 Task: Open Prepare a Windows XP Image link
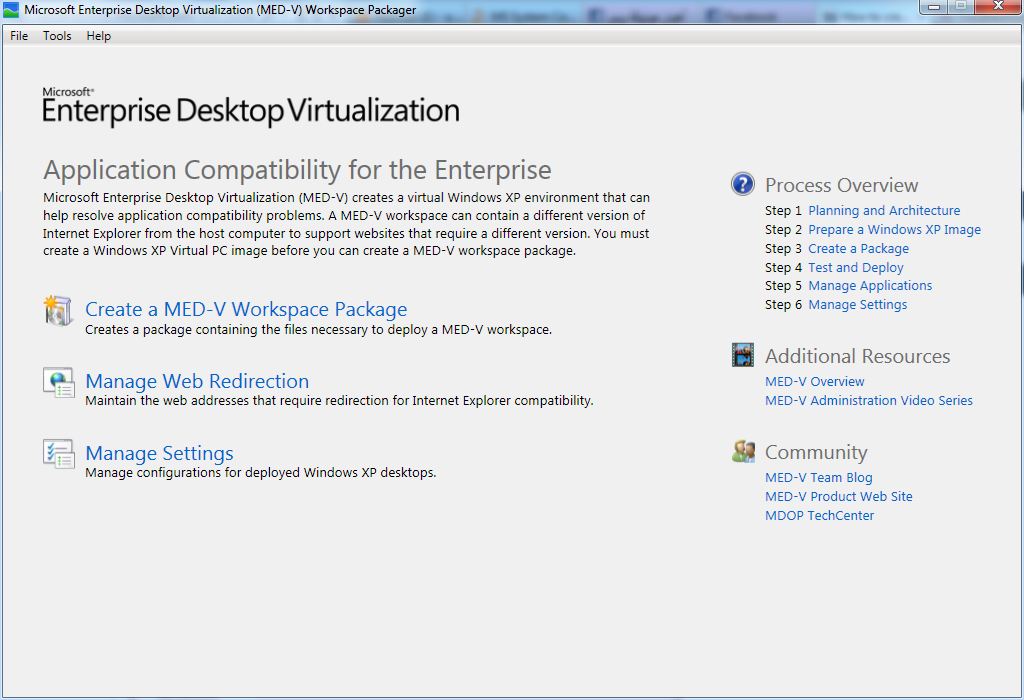(894, 230)
